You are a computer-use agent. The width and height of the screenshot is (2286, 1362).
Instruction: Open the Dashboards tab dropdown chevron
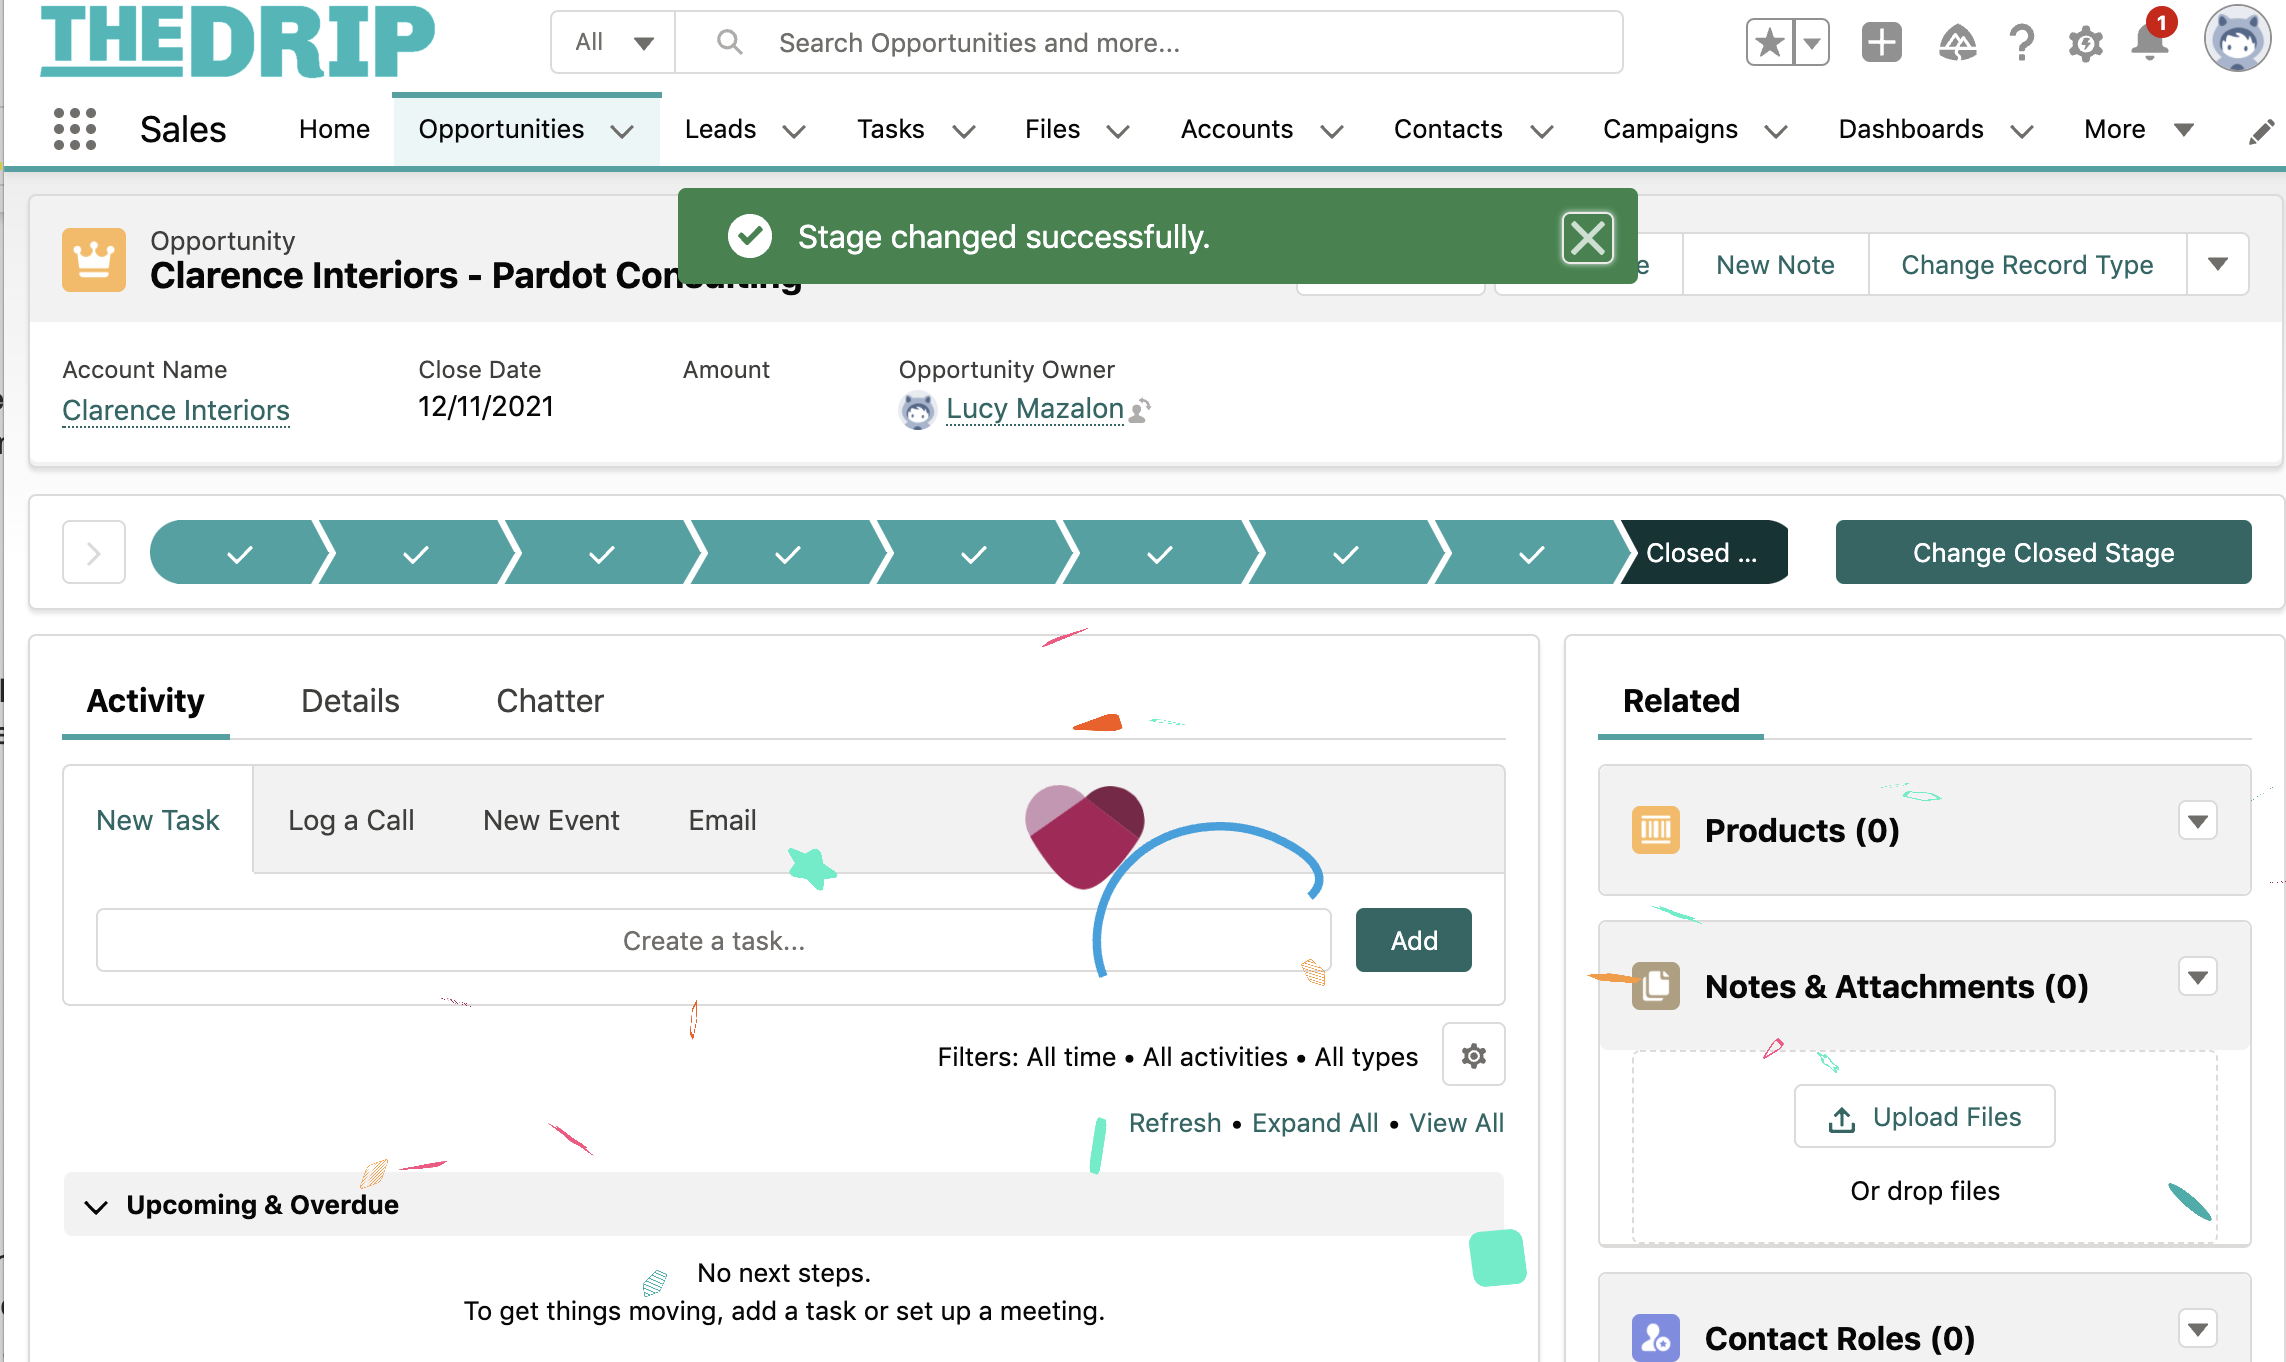tap(2022, 131)
